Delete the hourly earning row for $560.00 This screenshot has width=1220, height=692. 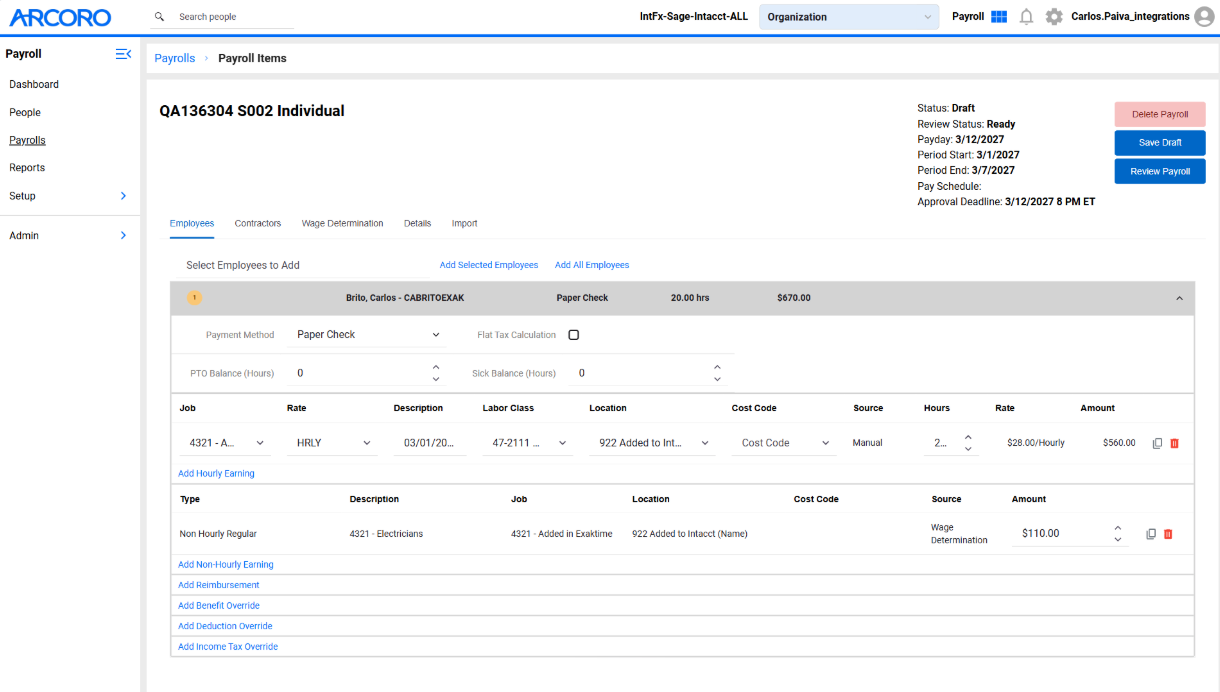(1174, 443)
